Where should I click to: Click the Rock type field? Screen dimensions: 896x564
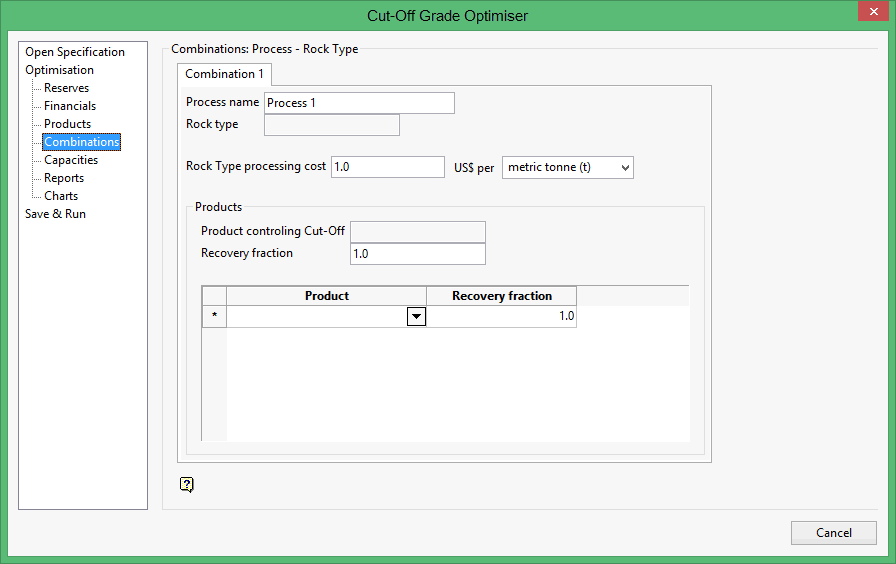tap(332, 125)
